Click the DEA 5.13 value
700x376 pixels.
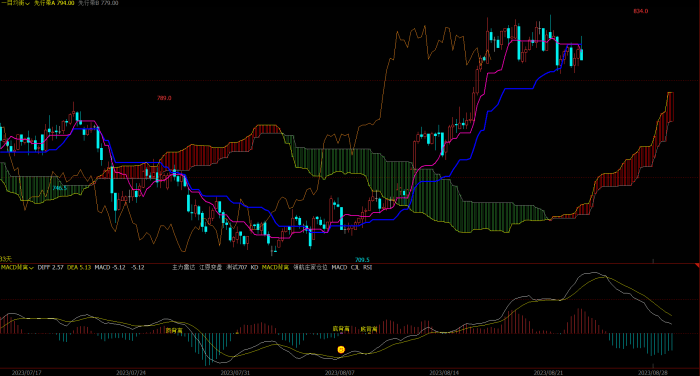(79, 267)
